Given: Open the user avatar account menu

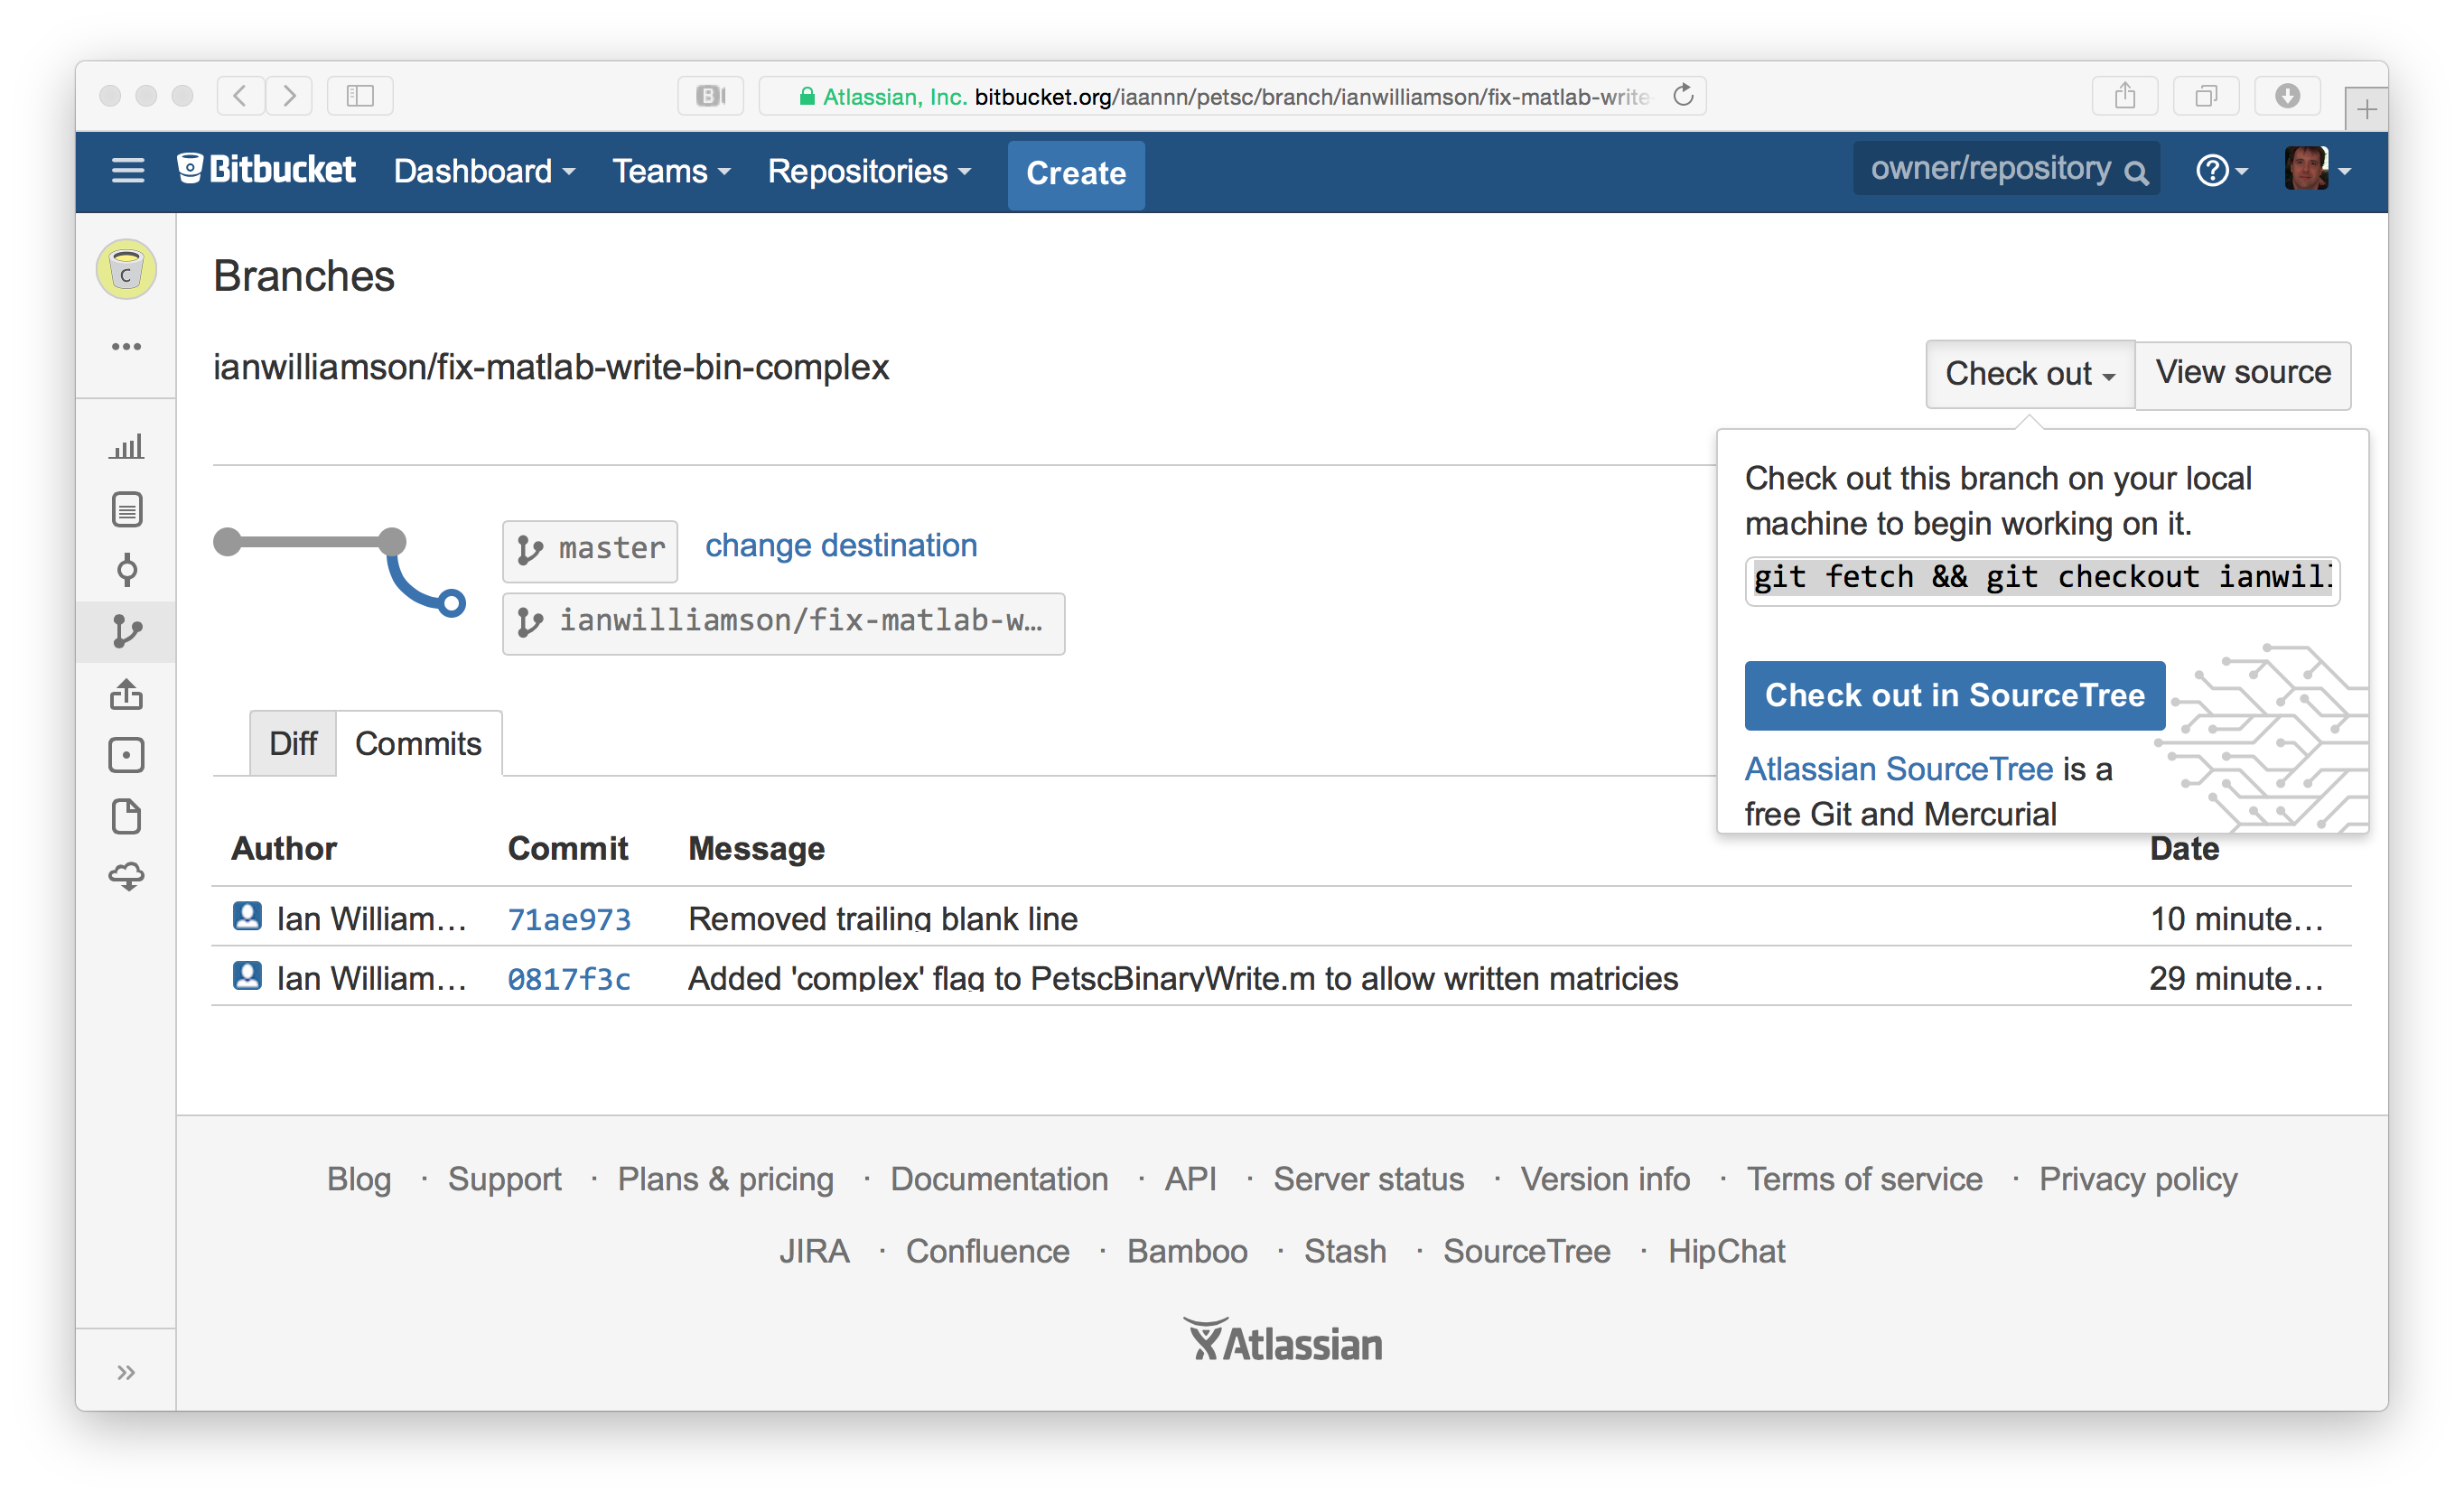Looking at the screenshot, I should pyautogui.click(x=2318, y=169).
